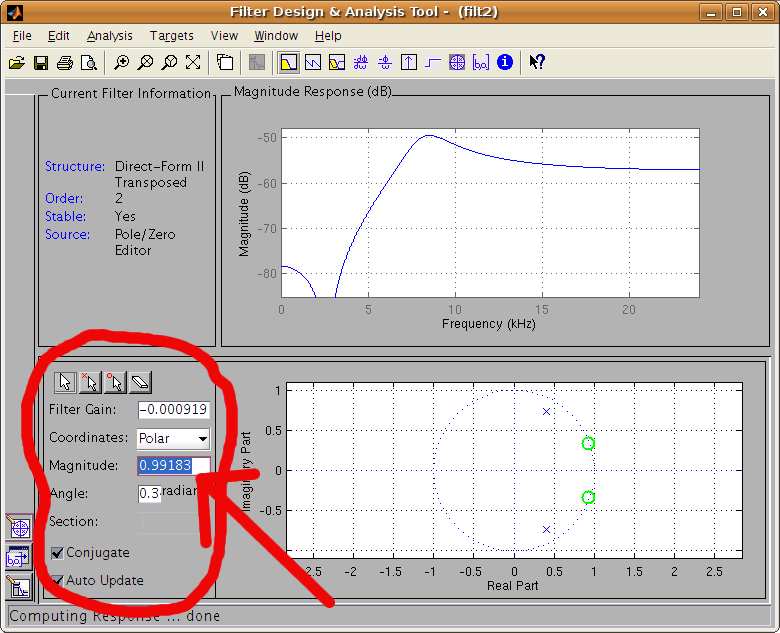Click the 'Real Part' axis label

click(512, 586)
